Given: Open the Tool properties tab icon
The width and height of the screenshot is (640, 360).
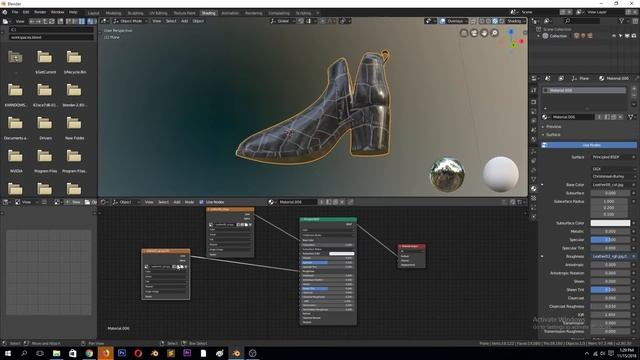Looking at the screenshot, I should (x=533, y=90).
